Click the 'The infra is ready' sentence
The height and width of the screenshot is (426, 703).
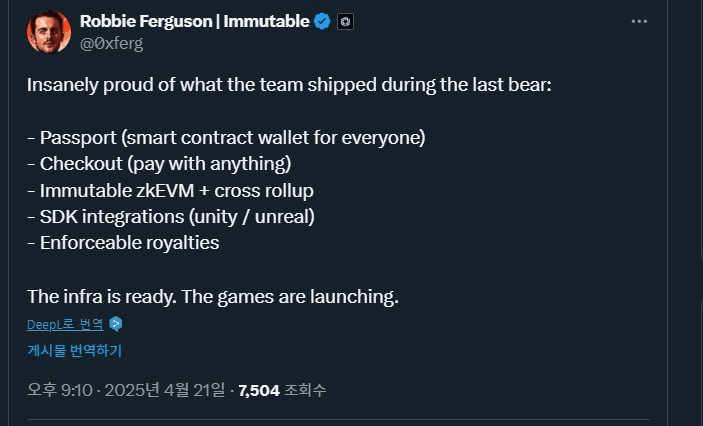[213, 296]
